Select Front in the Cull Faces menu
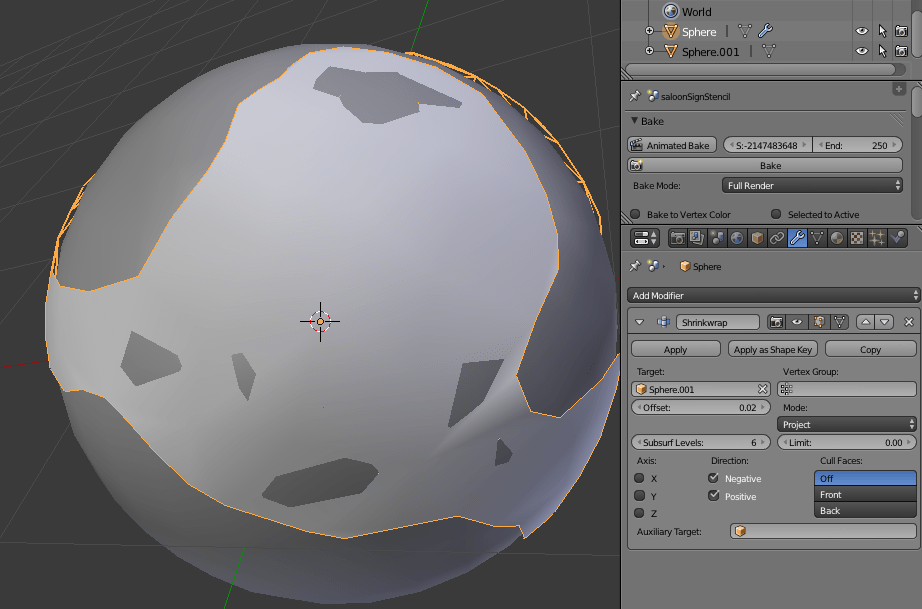Viewport: 922px width, 609px height. (x=863, y=494)
